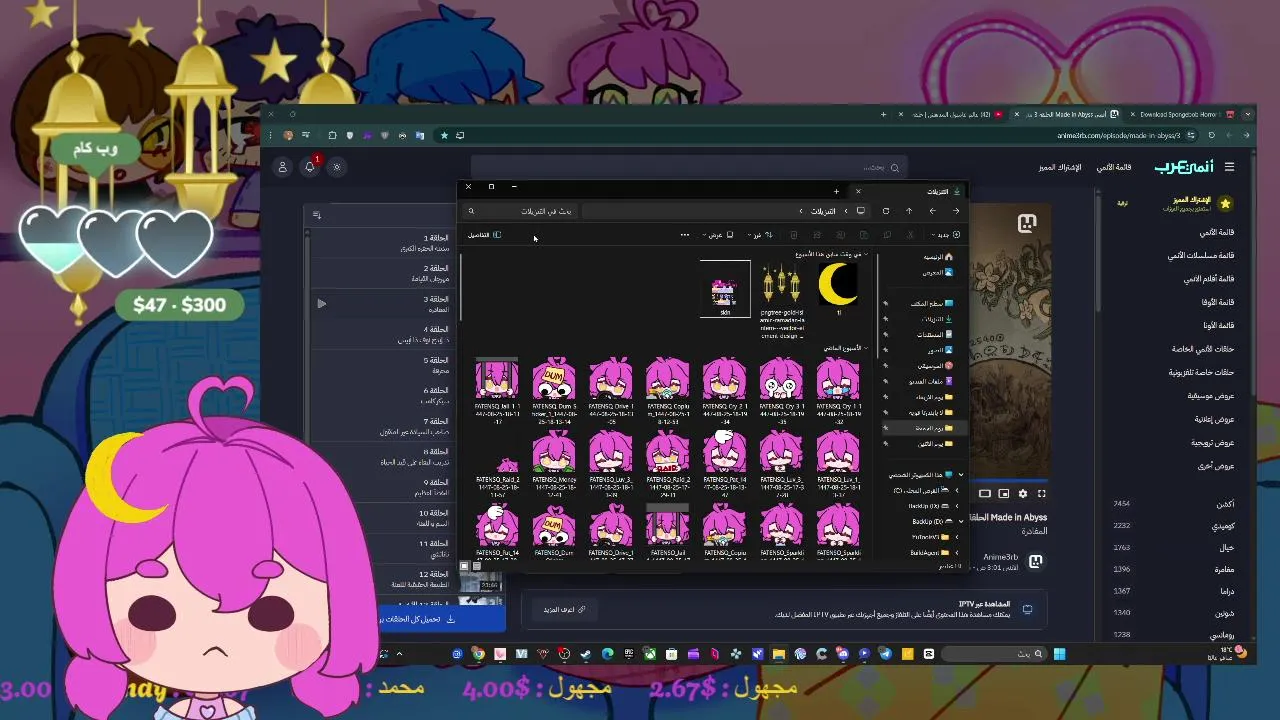1280x720 pixels.
Task: Click the 'learn more' IPTV button
Action: click(565, 609)
